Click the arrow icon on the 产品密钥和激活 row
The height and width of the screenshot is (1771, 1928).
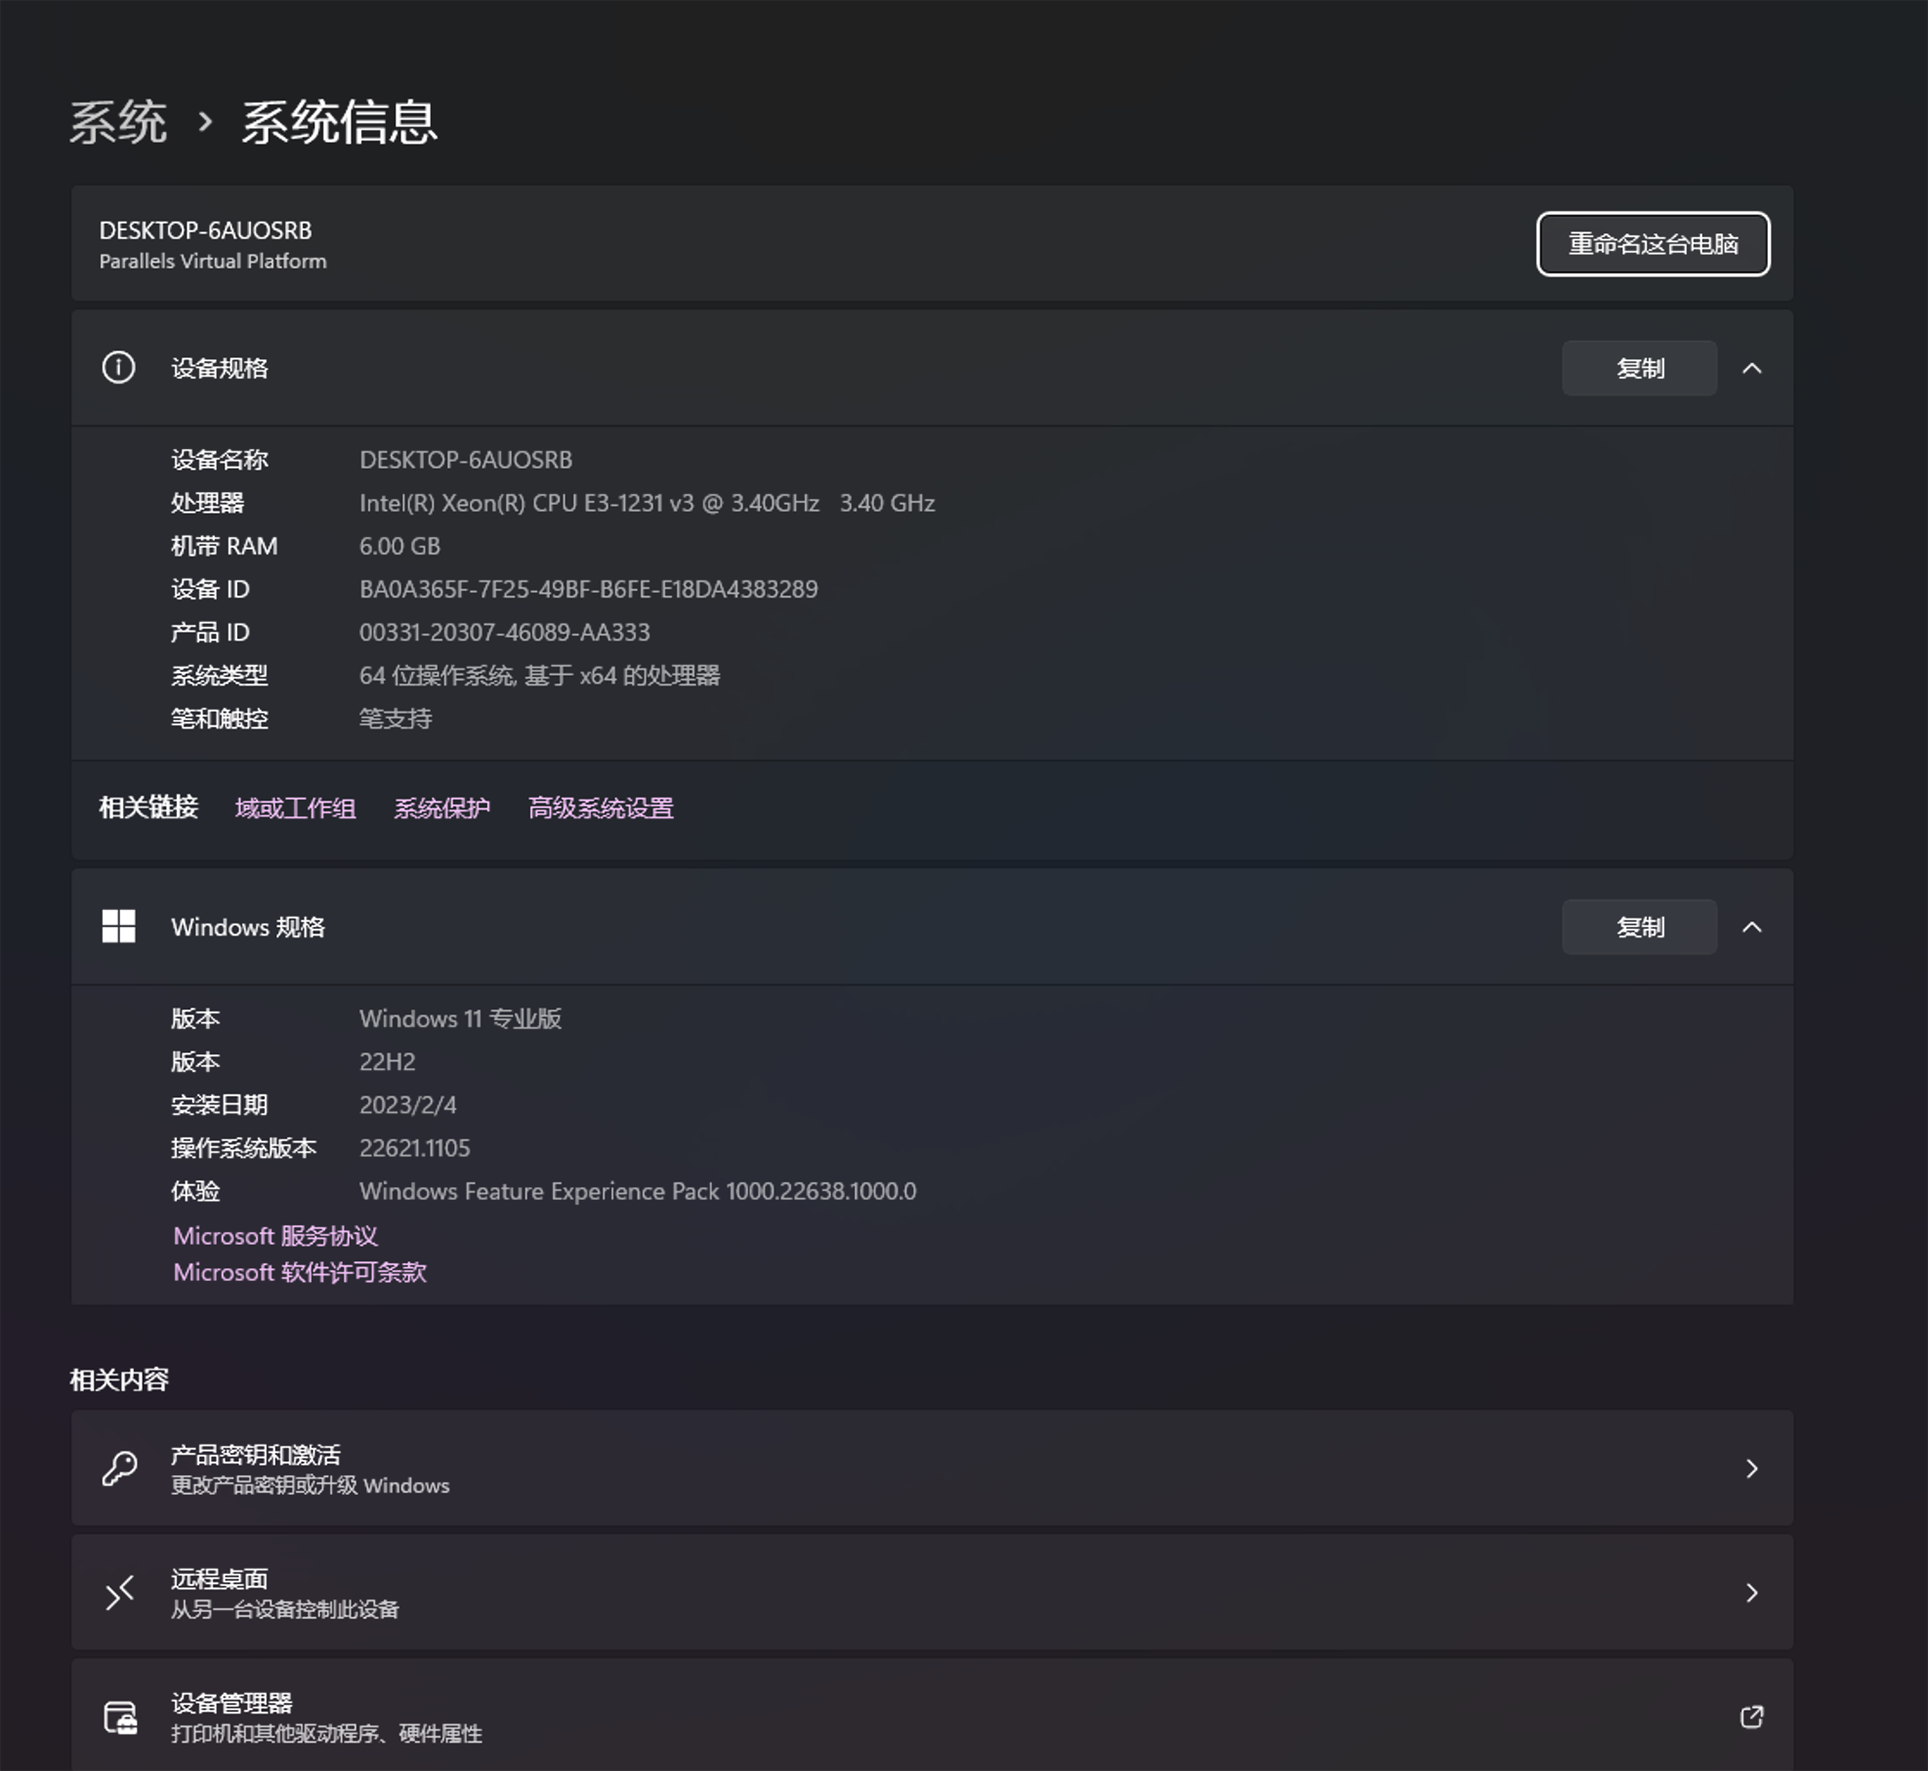[1751, 1468]
